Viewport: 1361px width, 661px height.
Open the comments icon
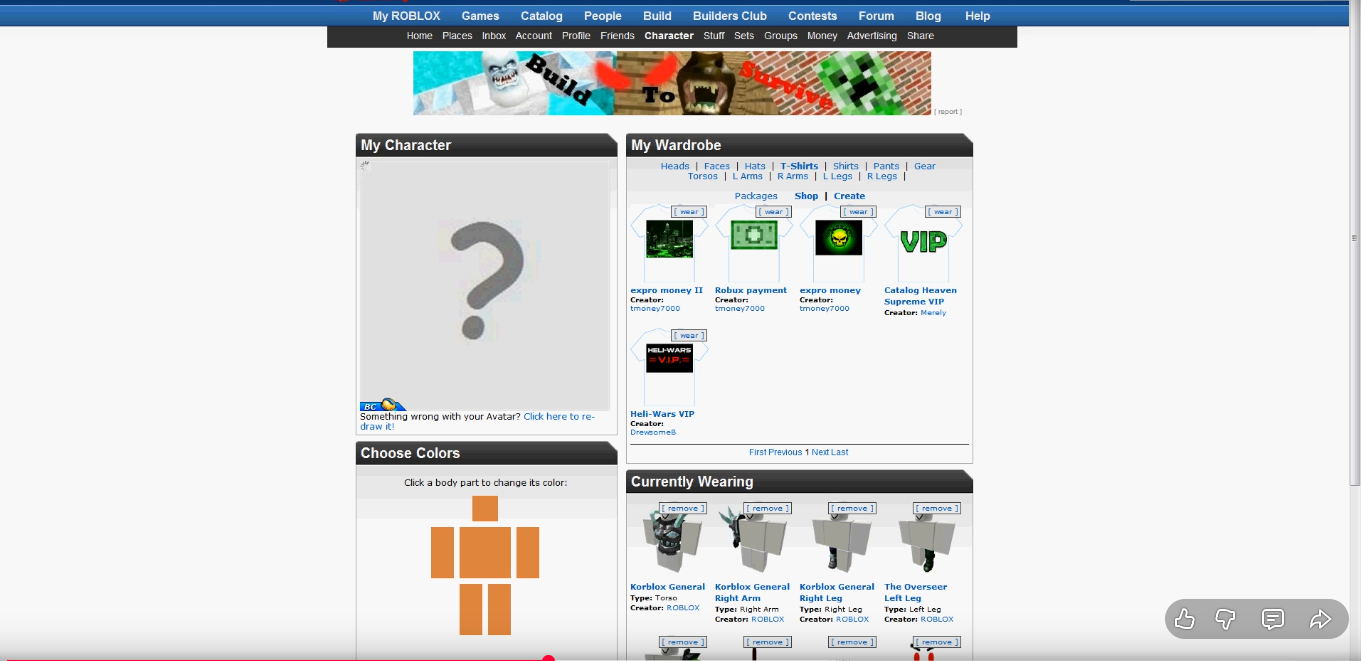(1272, 619)
